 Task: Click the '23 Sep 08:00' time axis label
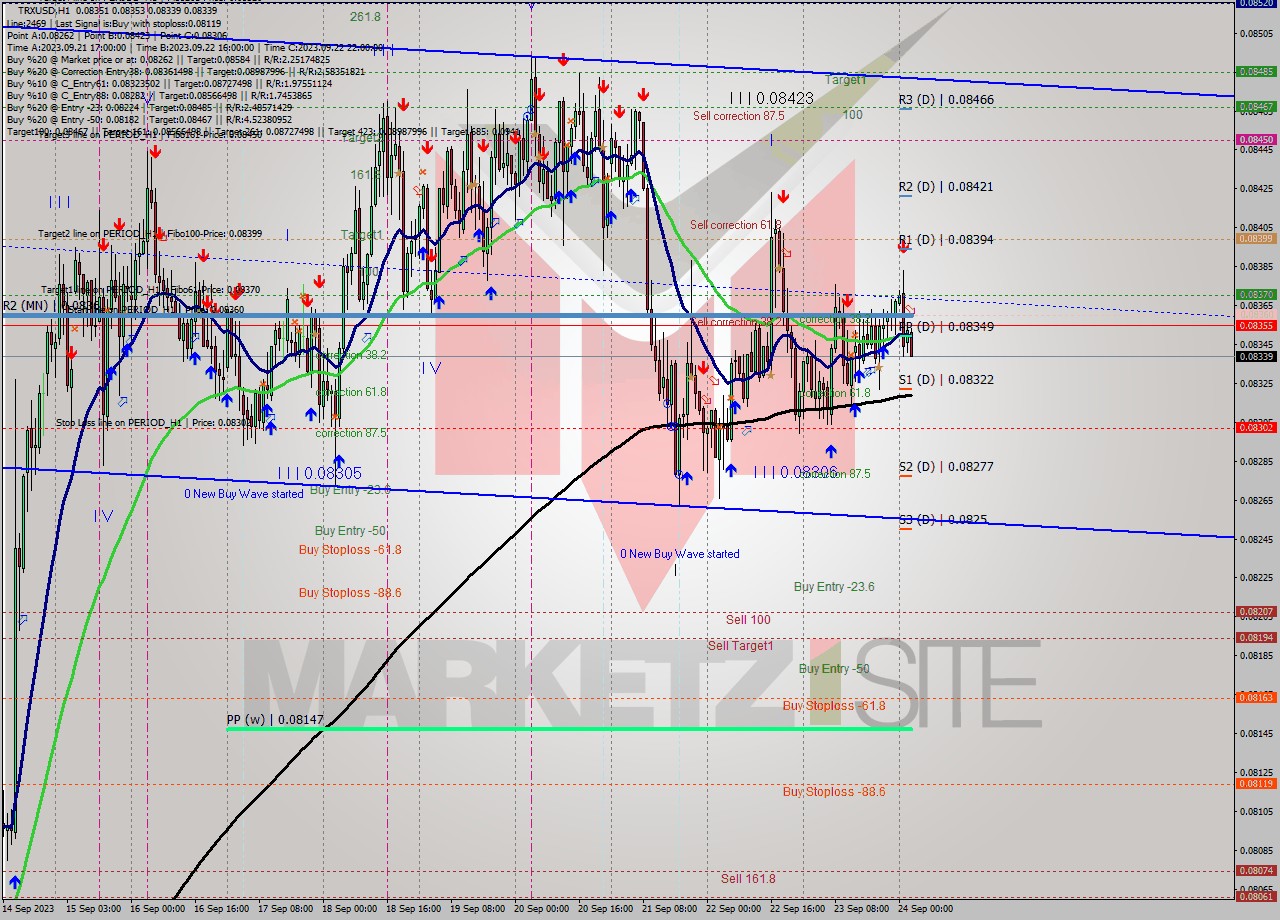pos(862,909)
